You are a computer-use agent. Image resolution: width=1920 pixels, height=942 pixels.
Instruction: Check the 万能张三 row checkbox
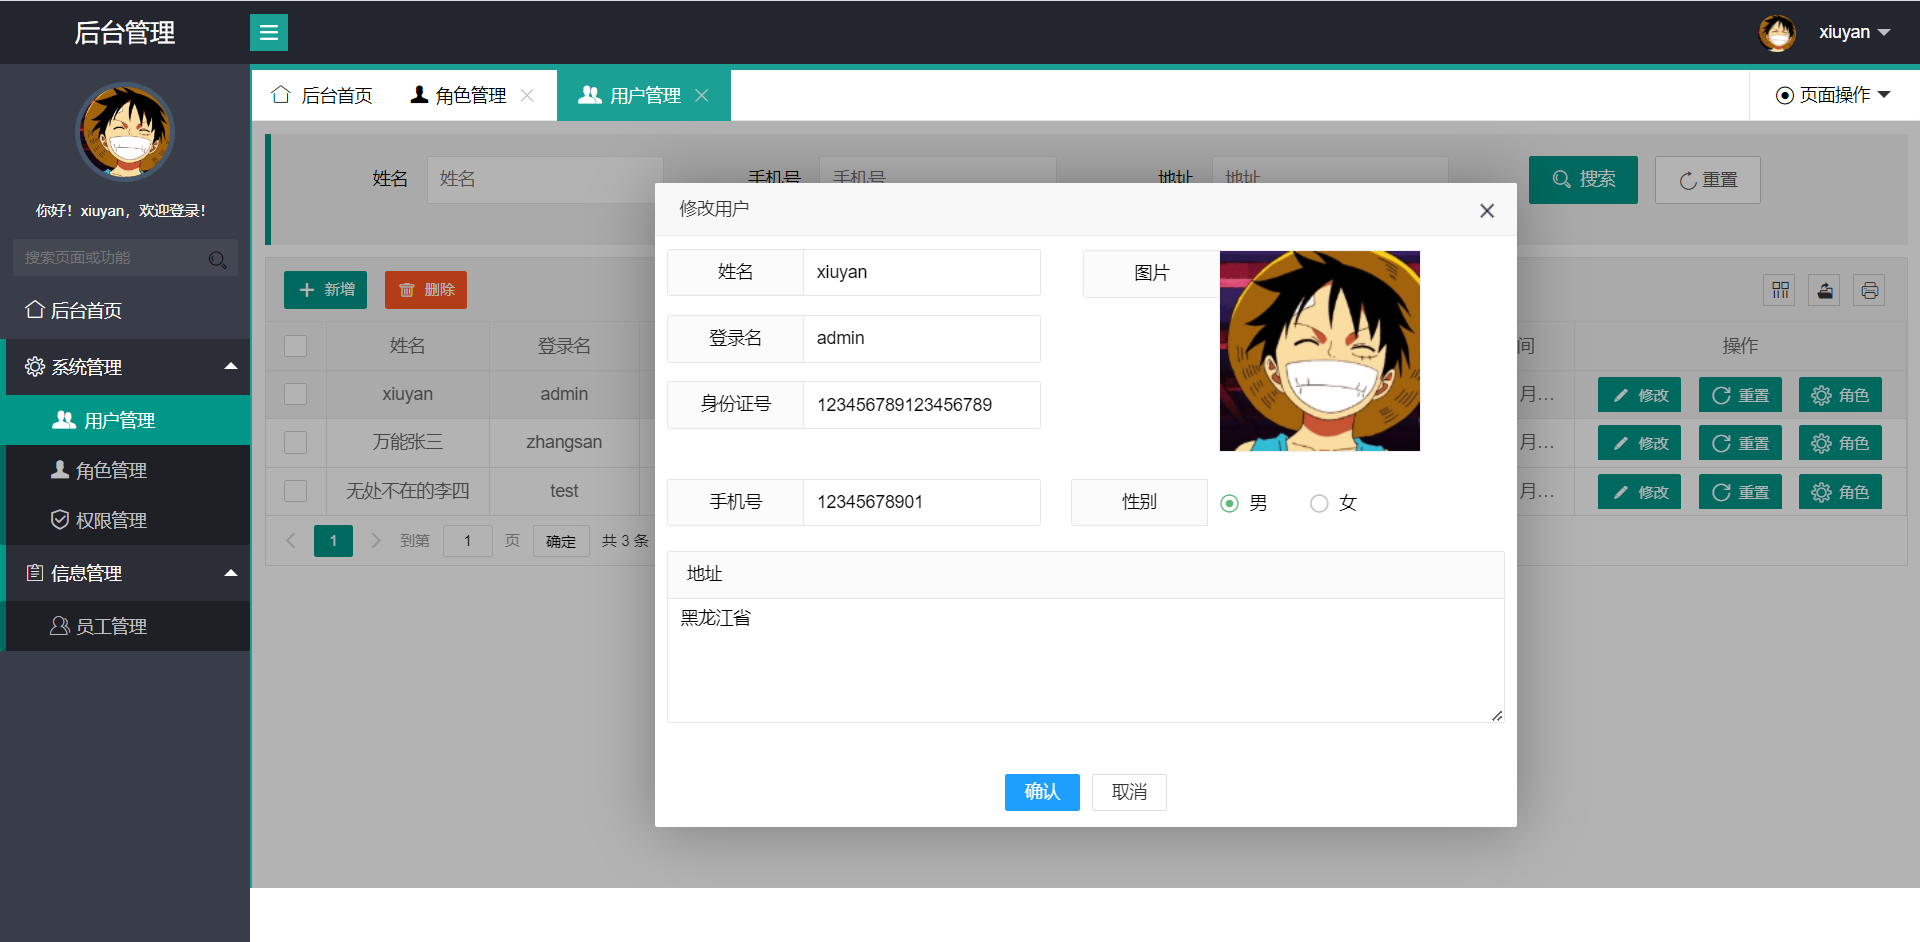[x=296, y=442]
